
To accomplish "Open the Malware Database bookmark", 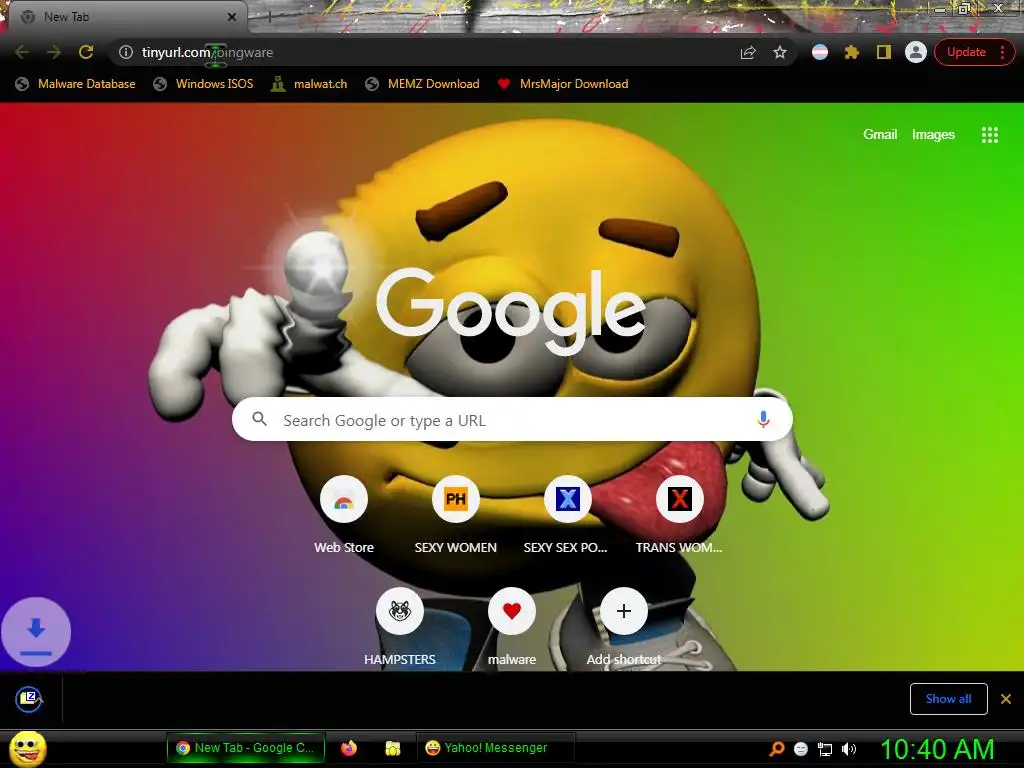I will (x=76, y=84).
